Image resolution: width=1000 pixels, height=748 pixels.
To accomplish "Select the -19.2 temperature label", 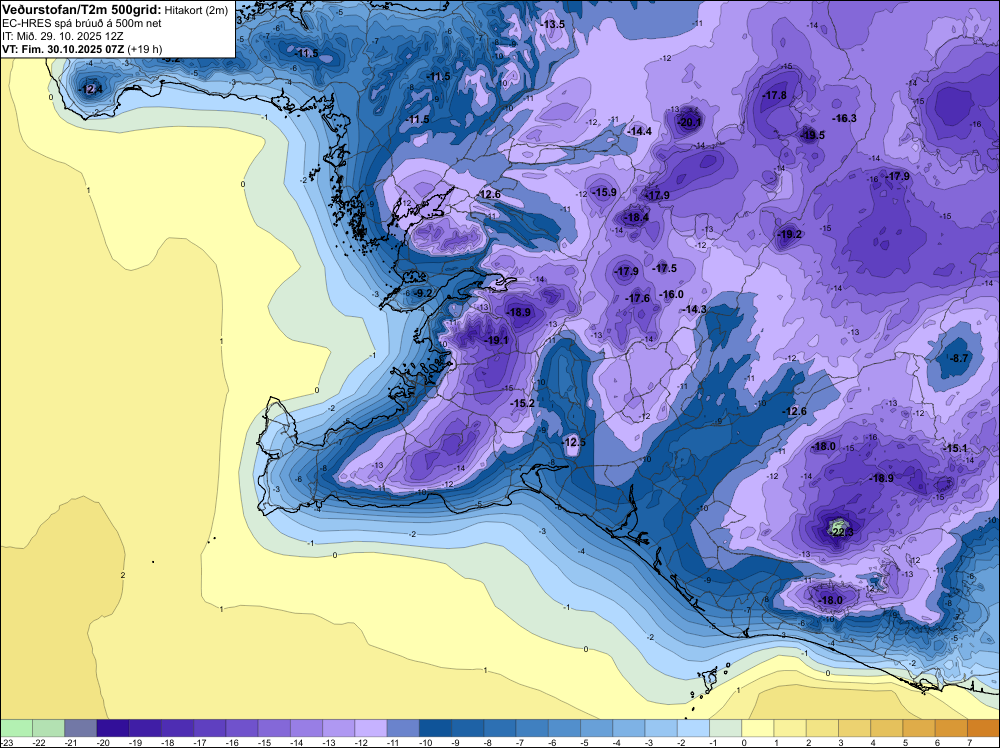I will tap(790, 235).
